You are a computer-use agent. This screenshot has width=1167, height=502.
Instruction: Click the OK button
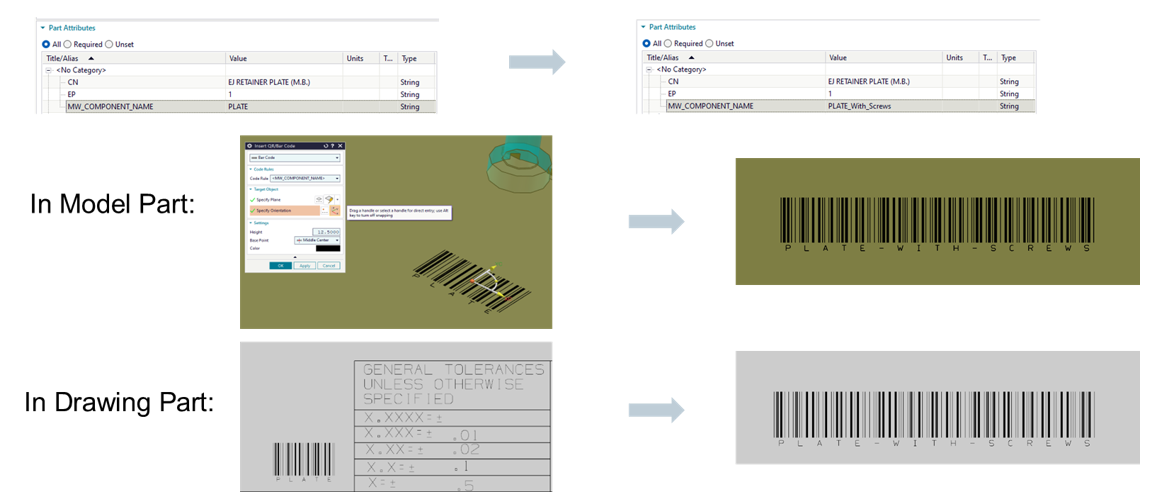[x=281, y=265]
